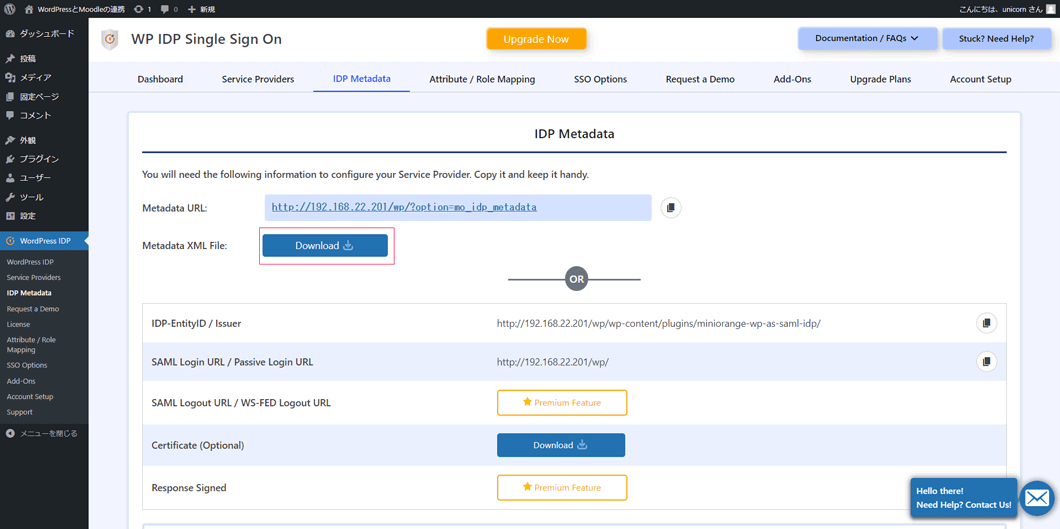This screenshot has height=529, width=1060.
Task: Copy the IDP-EntityID / Issuer value
Action: tap(986, 323)
